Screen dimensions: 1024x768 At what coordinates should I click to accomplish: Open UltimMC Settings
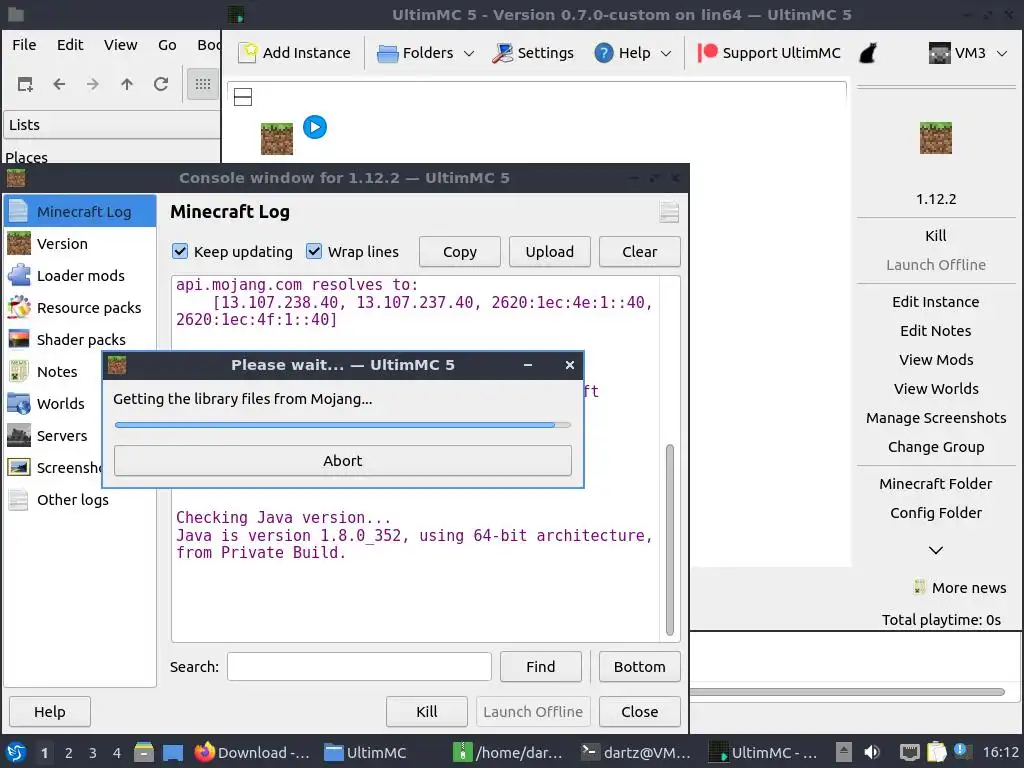tap(533, 53)
